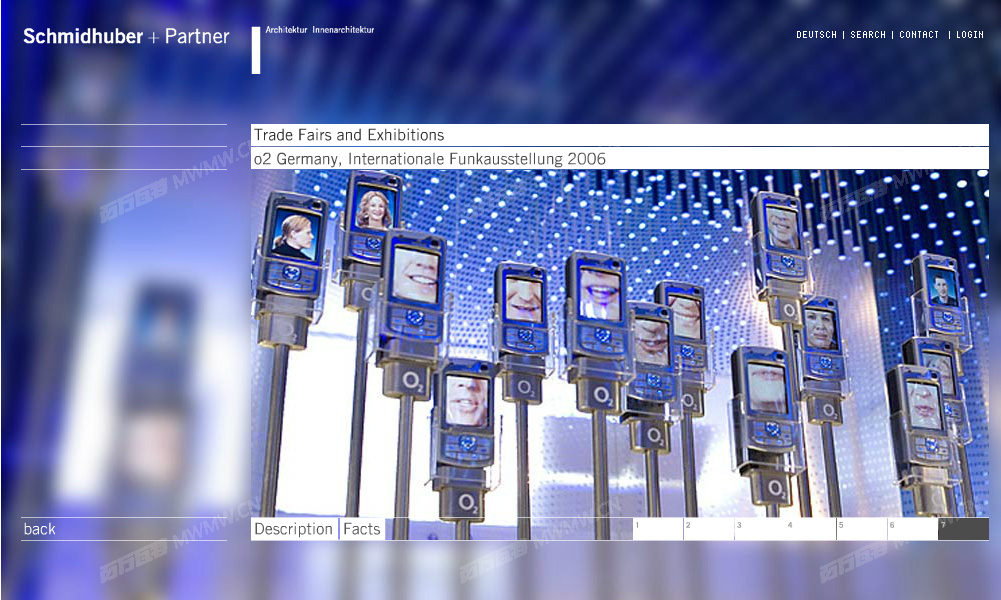Open the Architektur section link

(x=286, y=29)
